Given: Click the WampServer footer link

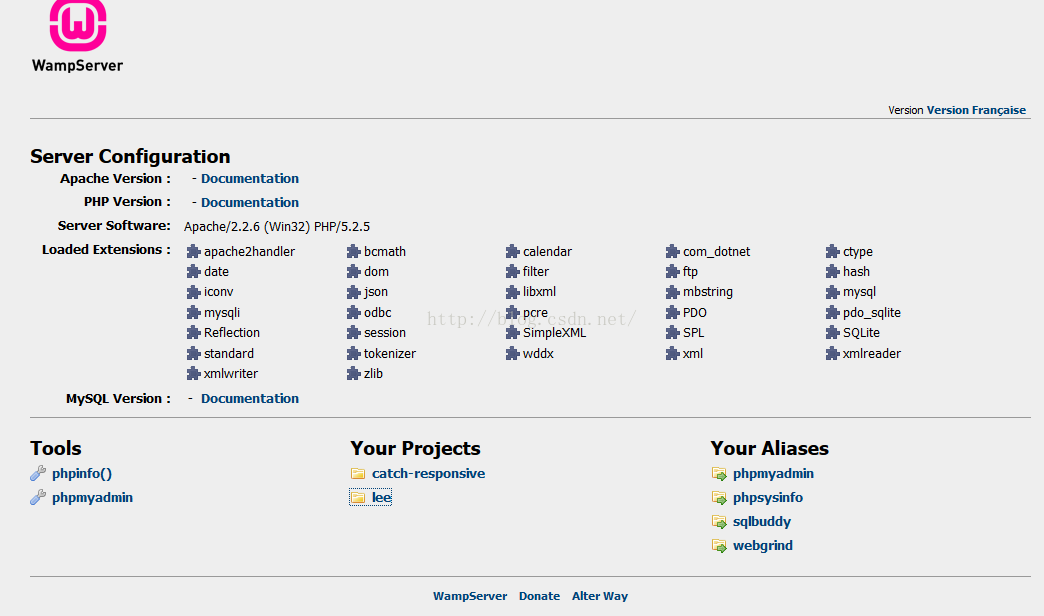Looking at the screenshot, I should pyautogui.click(x=470, y=596).
